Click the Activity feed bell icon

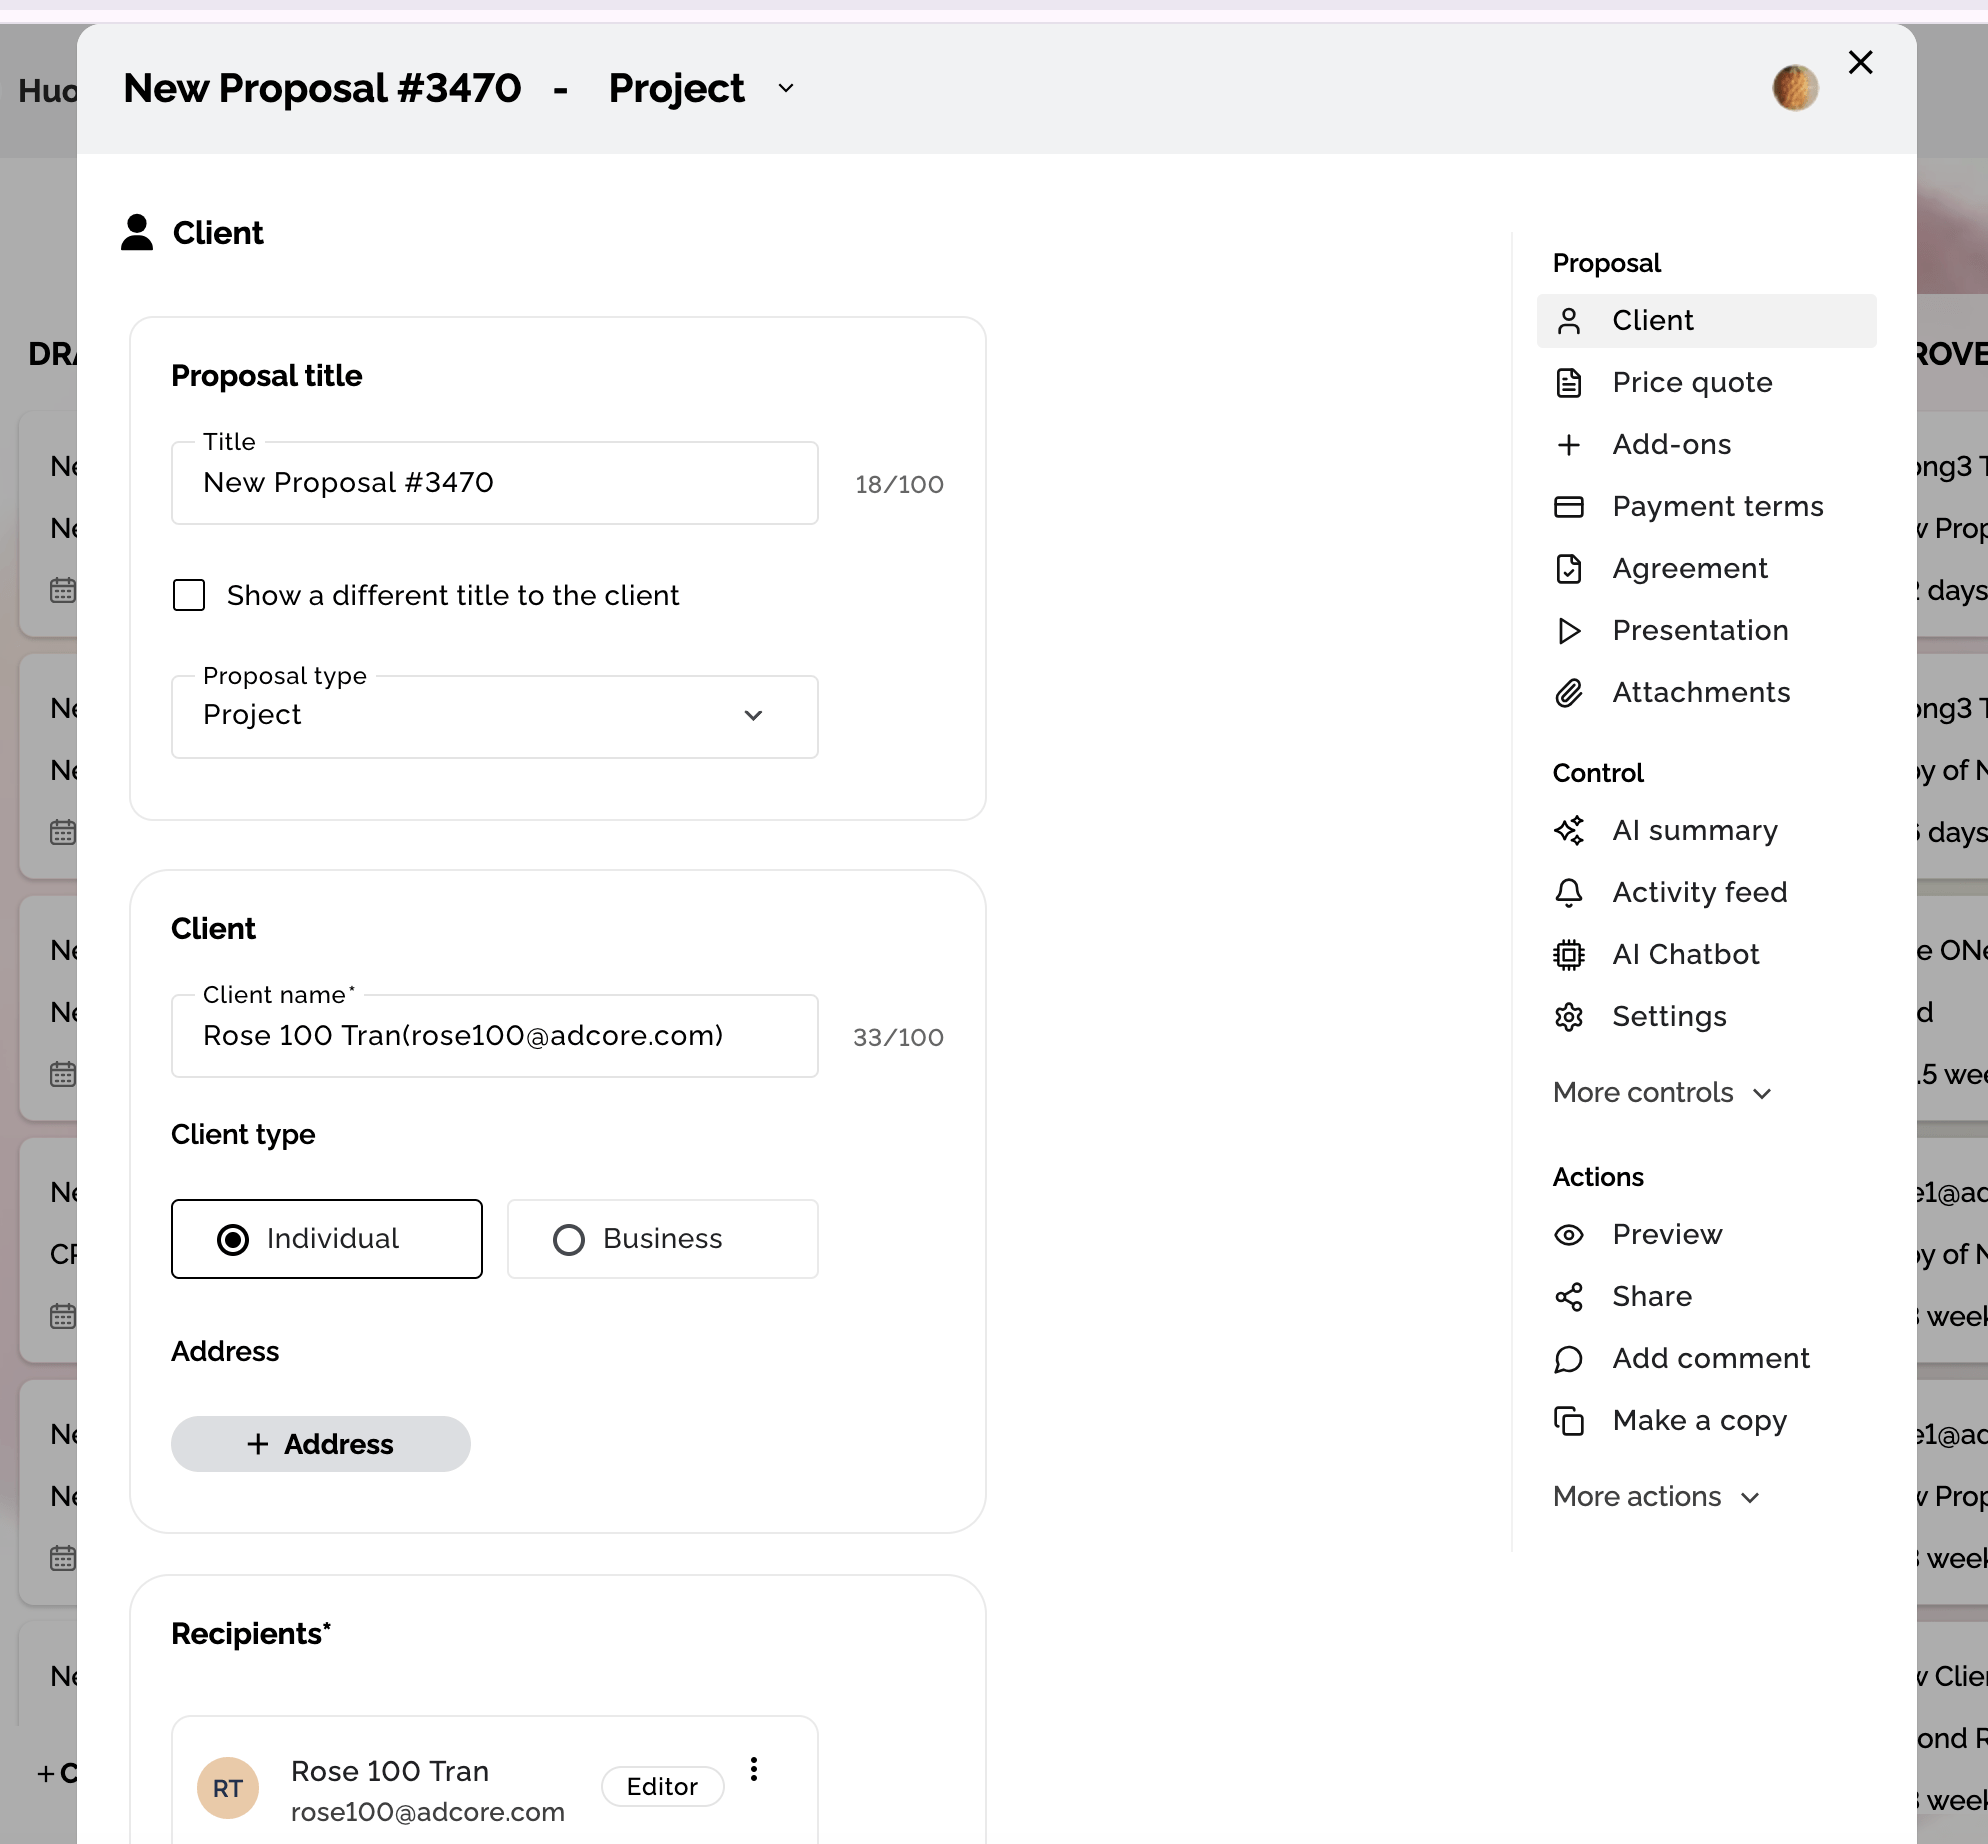[1569, 892]
